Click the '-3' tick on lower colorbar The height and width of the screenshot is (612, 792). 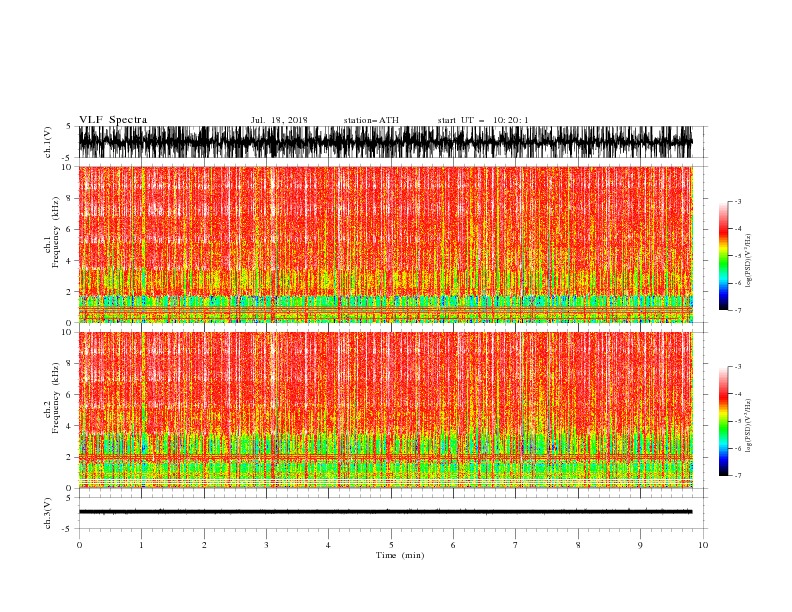737,367
